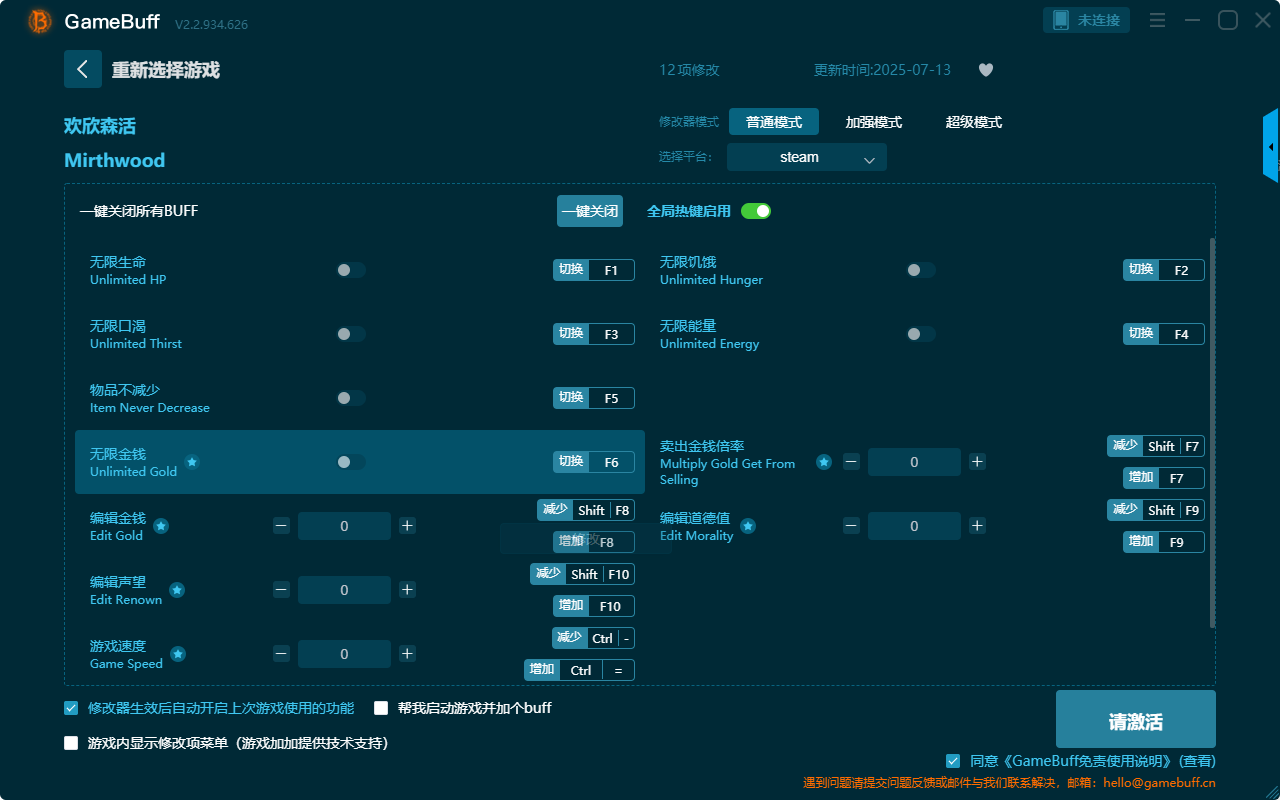Enable the Unlimited HP toggle
The image size is (1280, 800).
point(351,270)
